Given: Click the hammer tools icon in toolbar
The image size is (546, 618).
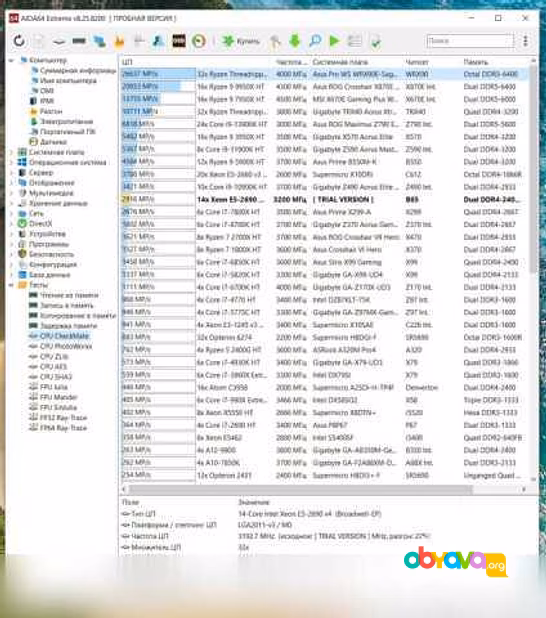Looking at the screenshot, I should click(275, 41).
